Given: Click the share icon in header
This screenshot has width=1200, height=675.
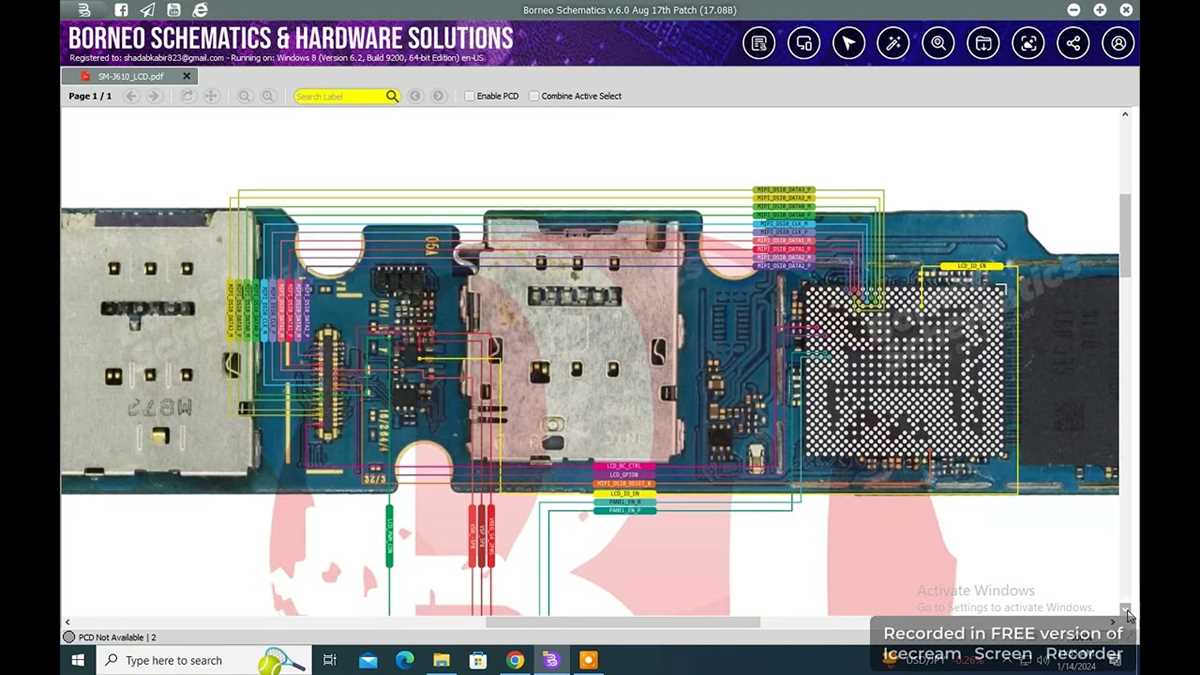Looking at the screenshot, I should pyautogui.click(x=1073, y=43).
